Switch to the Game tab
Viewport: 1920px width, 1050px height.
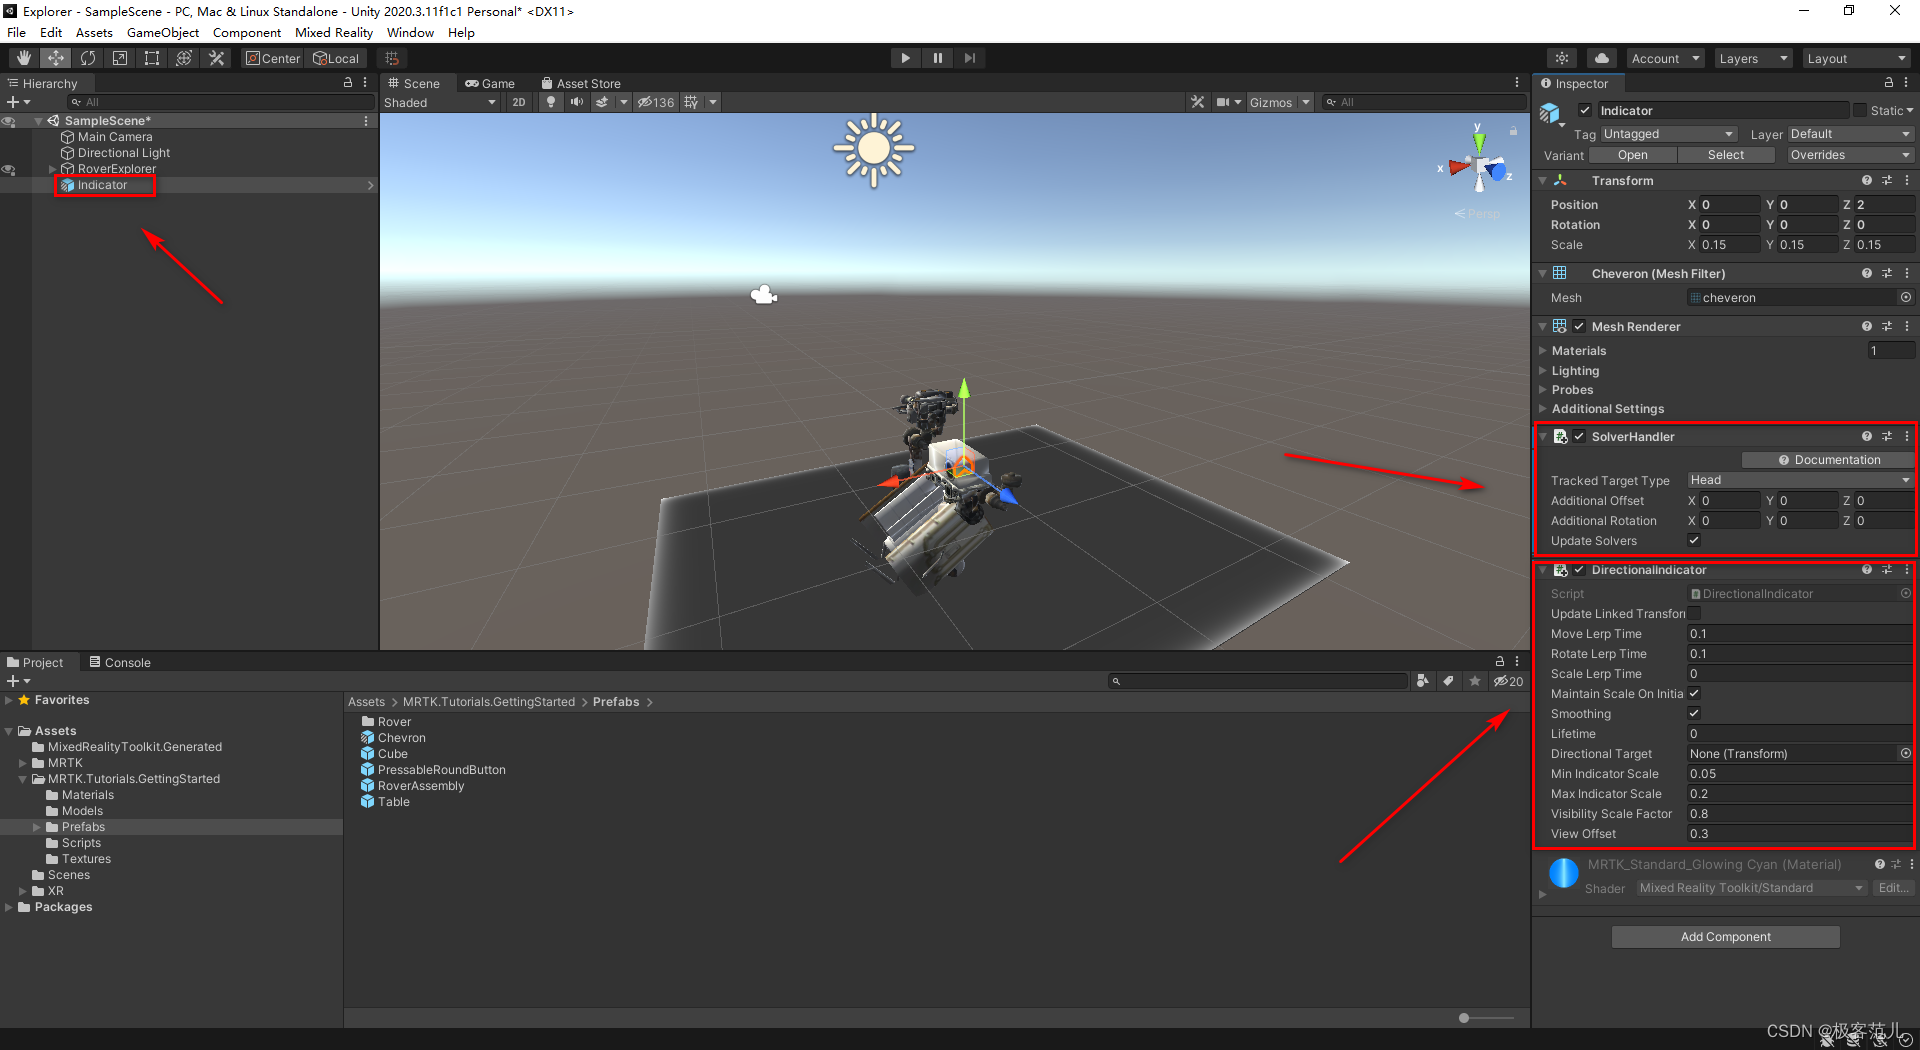point(490,83)
